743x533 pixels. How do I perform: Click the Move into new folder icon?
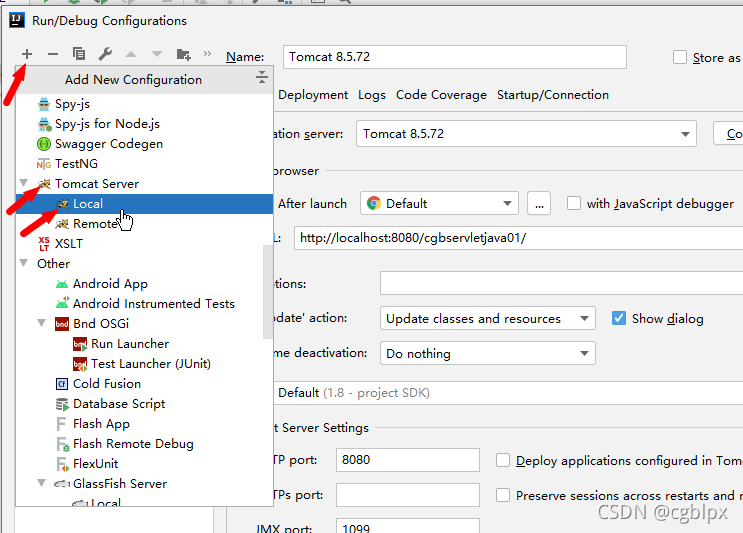(x=183, y=54)
